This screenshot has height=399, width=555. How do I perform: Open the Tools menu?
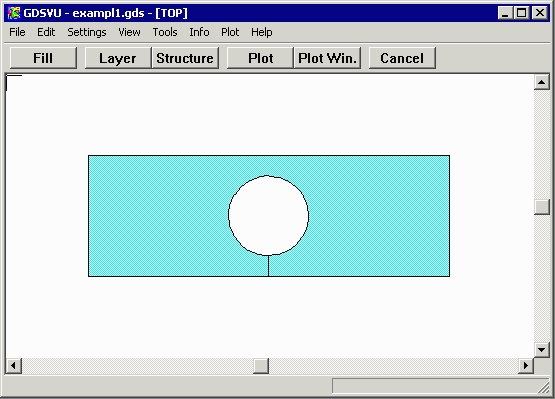pyautogui.click(x=165, y=32)
